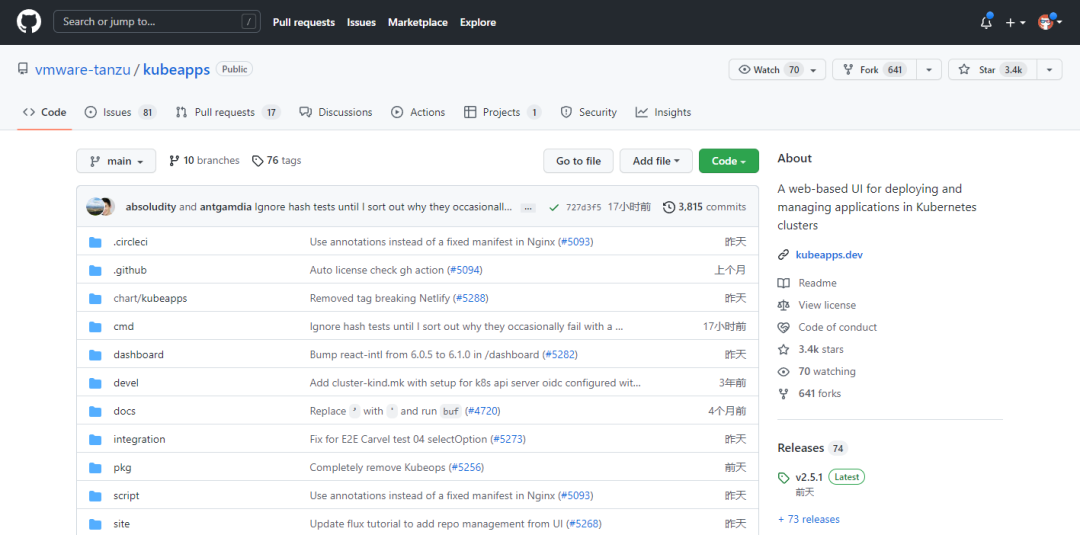Click the chart/kubeapps folder icon

pyautogui.click(x=95, y=298)
